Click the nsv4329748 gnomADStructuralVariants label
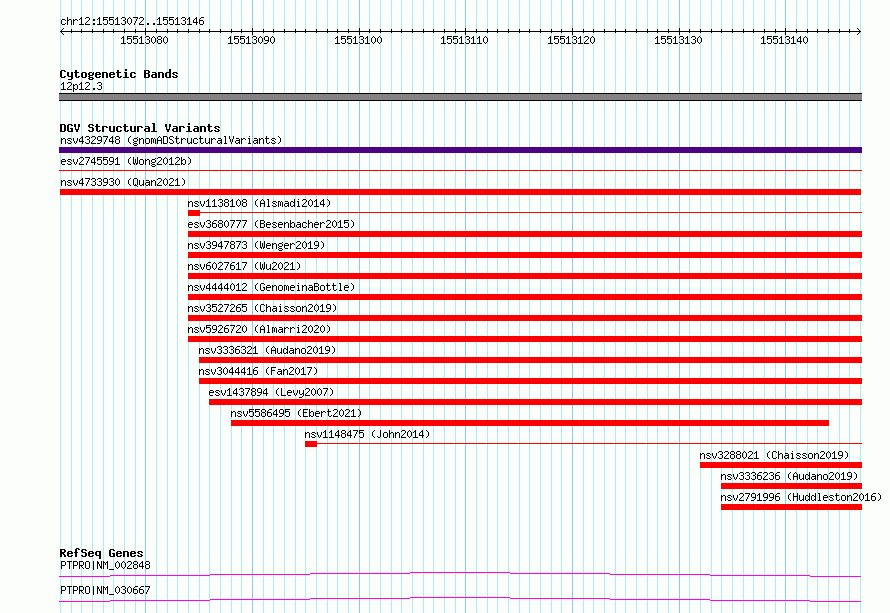 point(171,140)
